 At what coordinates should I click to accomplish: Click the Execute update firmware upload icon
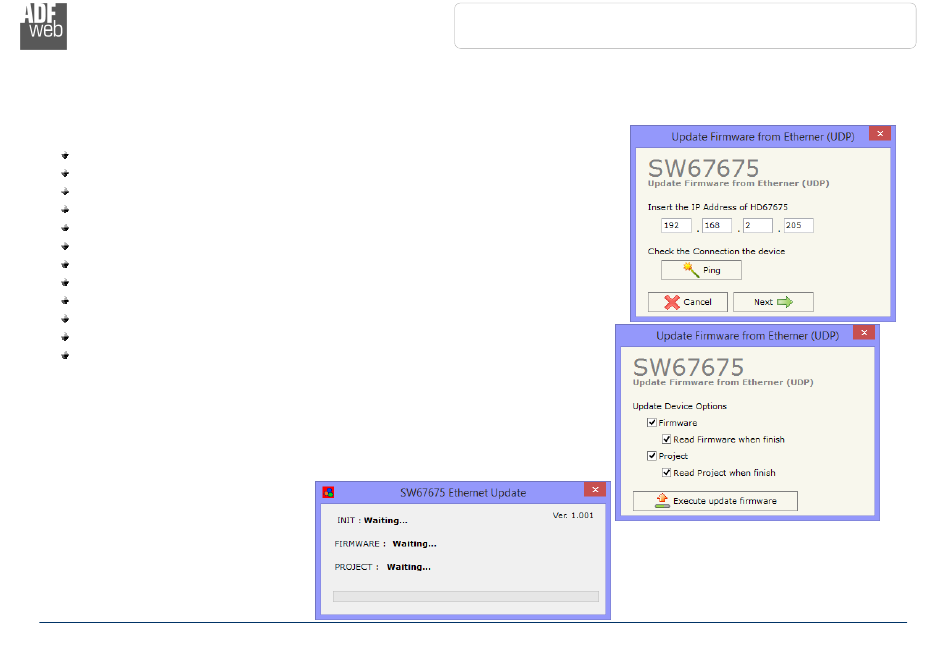662,501
